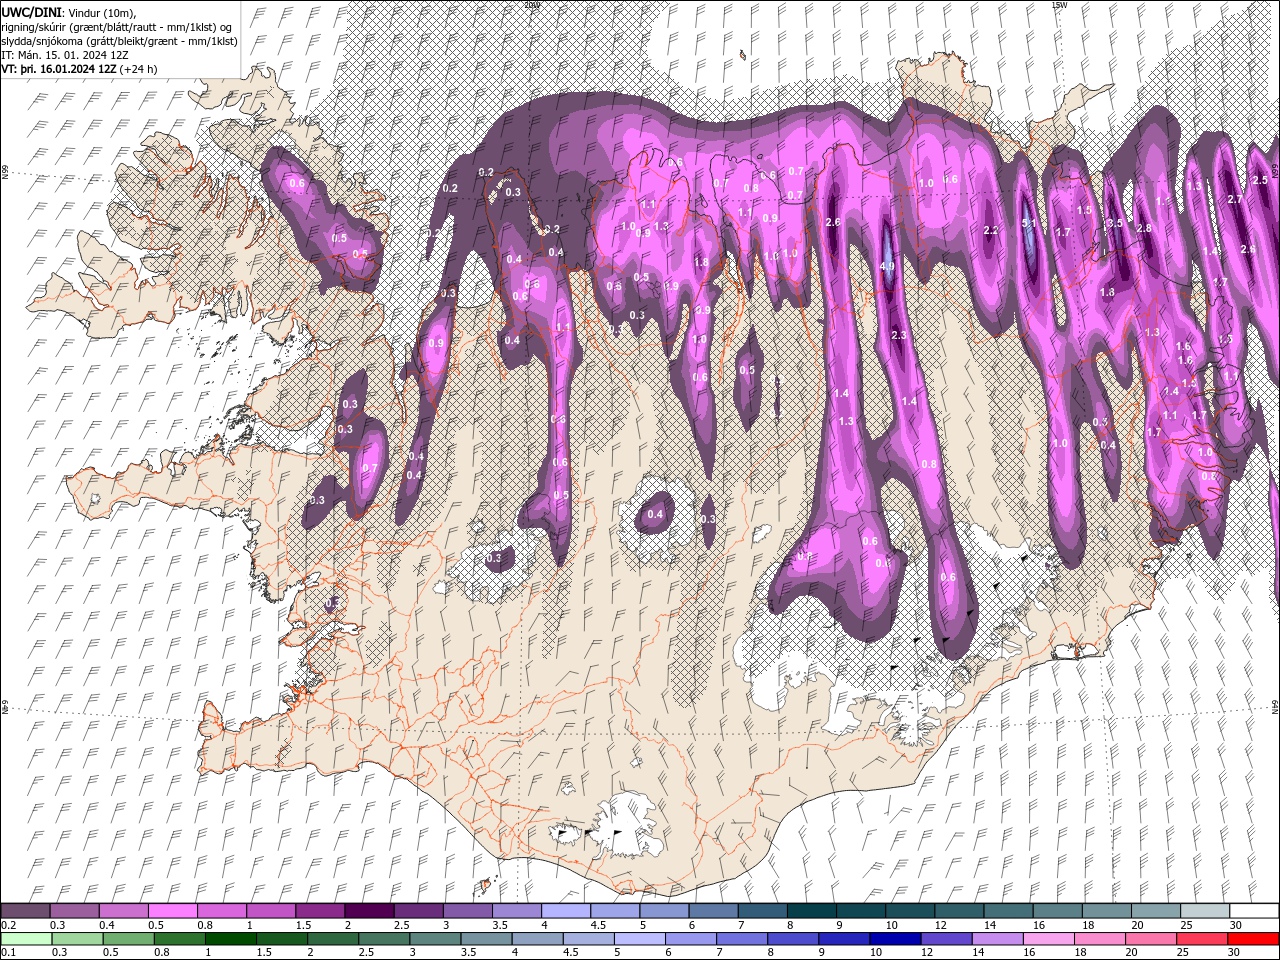Select the deep blue 10 swatch in lower legend
The width and height of the screenshot is (1280, 960).
894,939
